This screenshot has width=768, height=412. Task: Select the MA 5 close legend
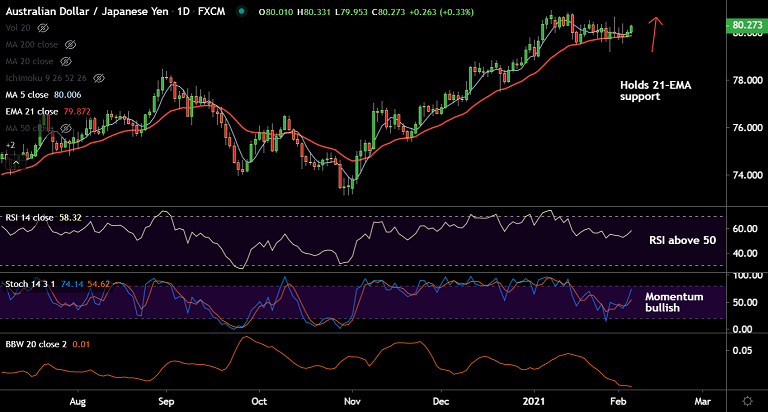pyautogui.click(x=27, y=95)
